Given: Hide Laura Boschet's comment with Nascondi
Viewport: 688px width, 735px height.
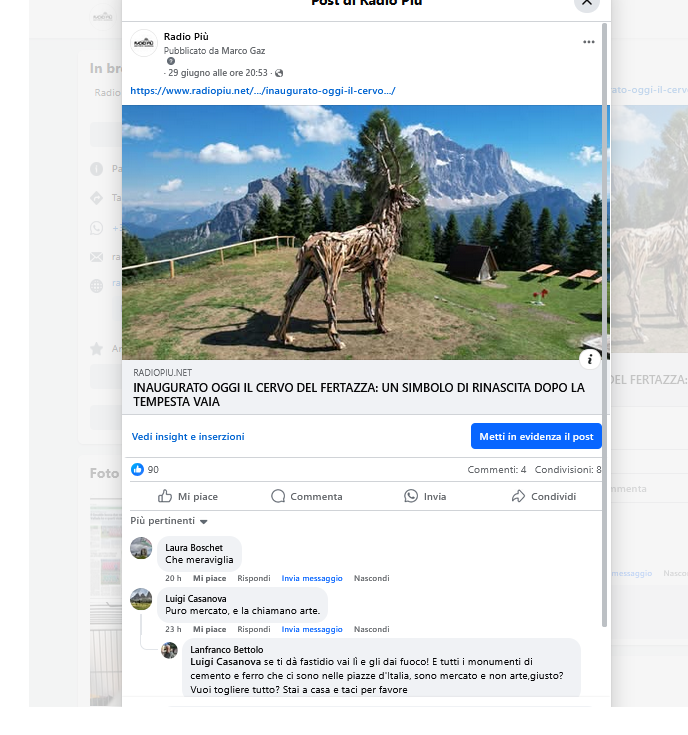Looking at the screenshot, I should [372, 578].
